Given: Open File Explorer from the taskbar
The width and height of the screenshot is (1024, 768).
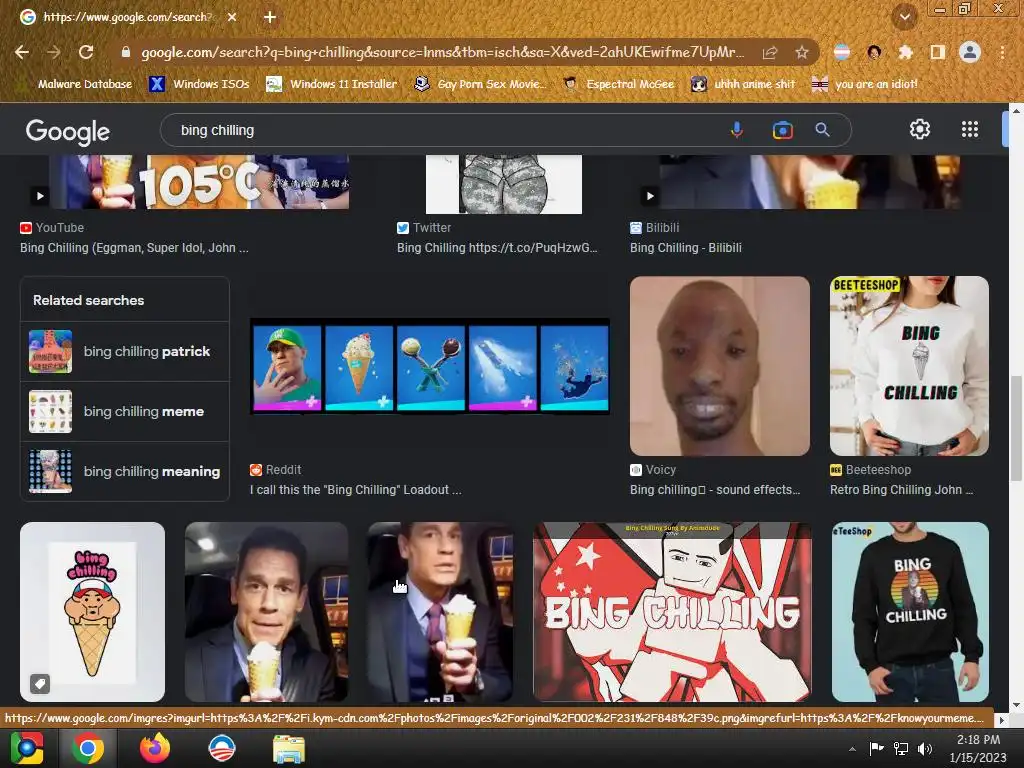Looking at the screenshot, I should [288, 748].
